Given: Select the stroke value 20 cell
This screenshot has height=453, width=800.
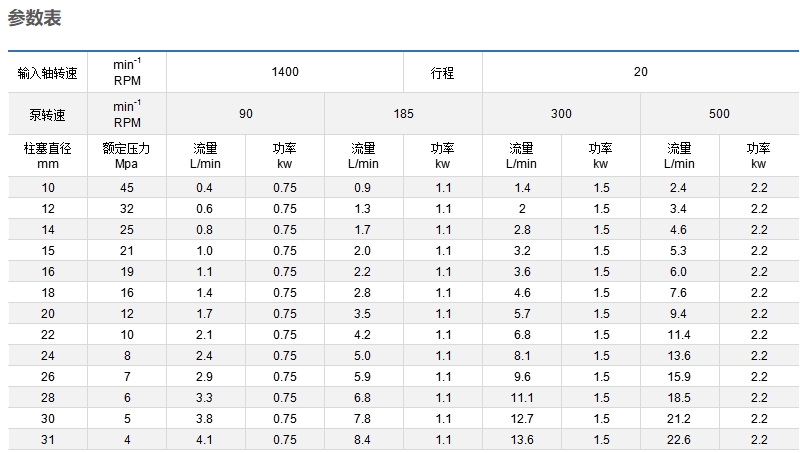Looking at the screenshot, I should point(641,72).
